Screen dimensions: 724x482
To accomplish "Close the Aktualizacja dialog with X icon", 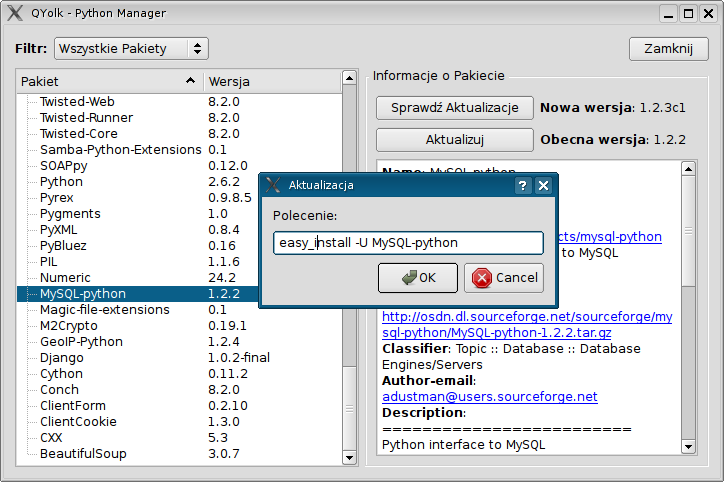I will point(543,185).
